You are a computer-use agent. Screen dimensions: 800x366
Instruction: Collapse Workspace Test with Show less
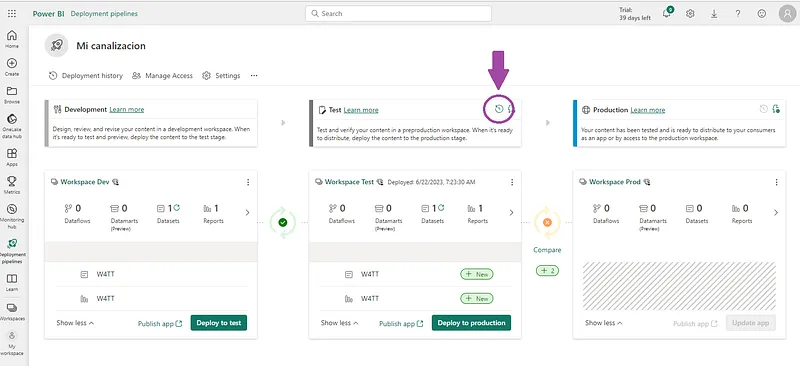(339, 323)
